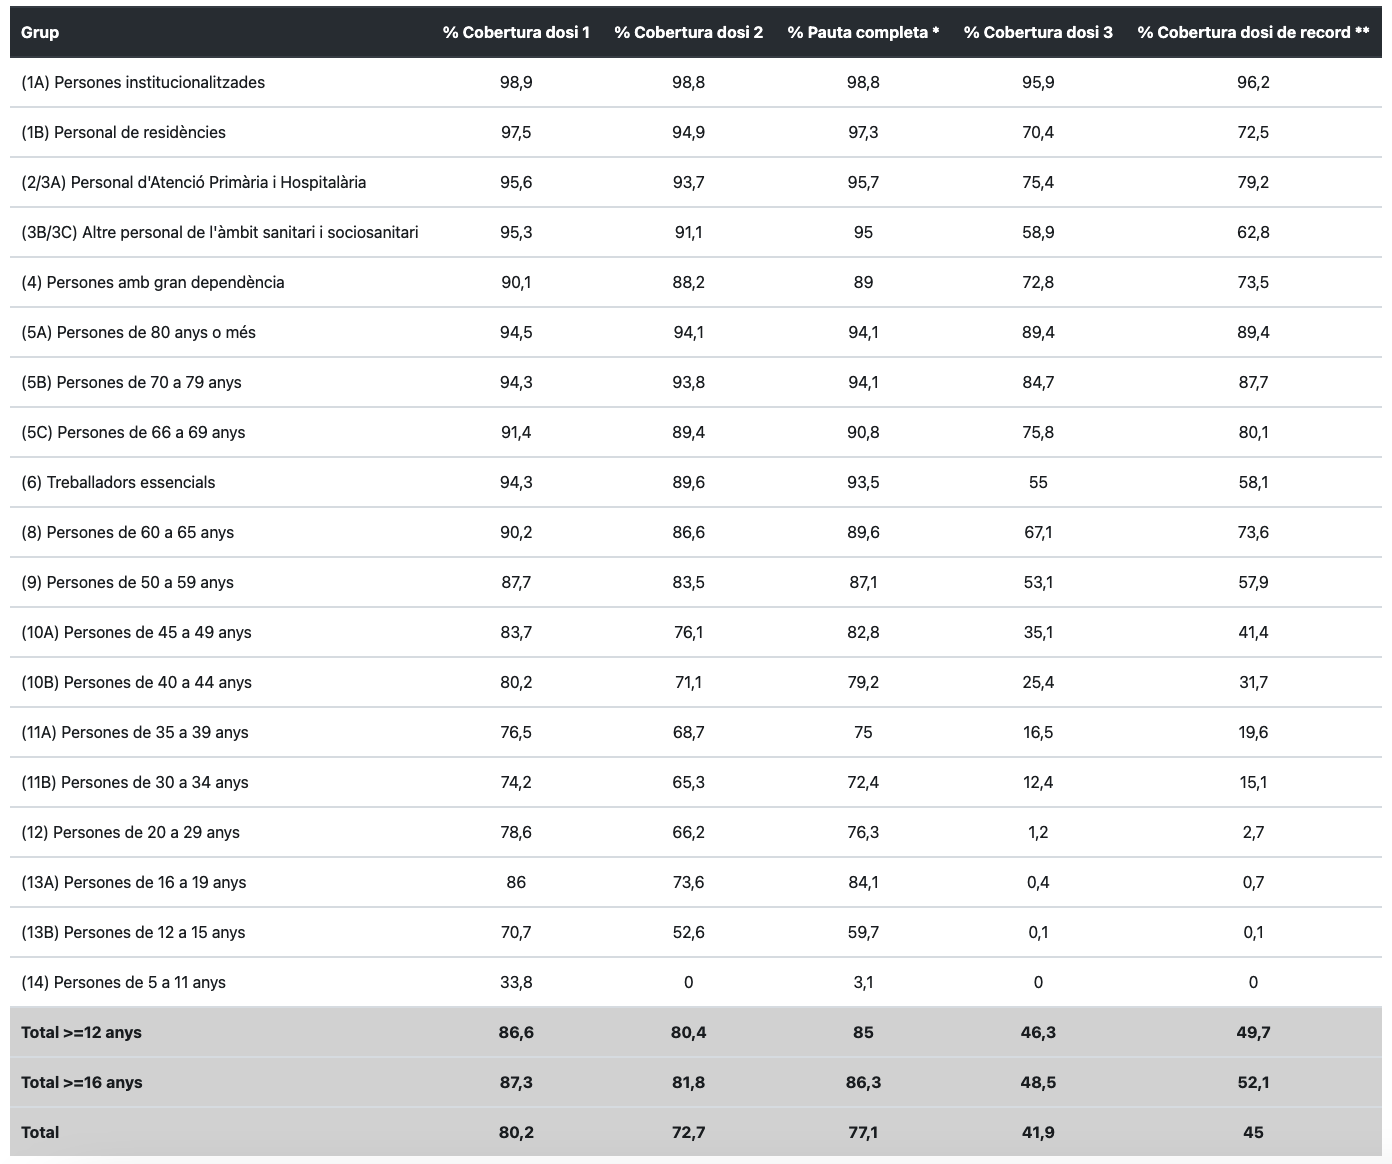Select the (5A) Persones de 80 anys row
This screenshot has height=1164, width=1392.
(138, 332)
